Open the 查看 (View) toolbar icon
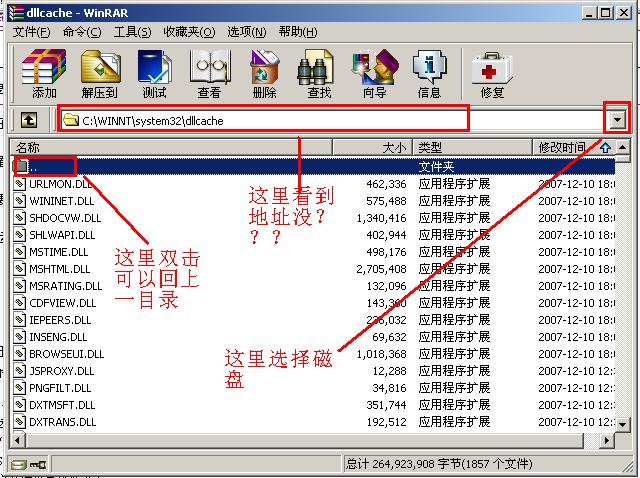The width and height of the screenshot is (640, 478). 209,73
